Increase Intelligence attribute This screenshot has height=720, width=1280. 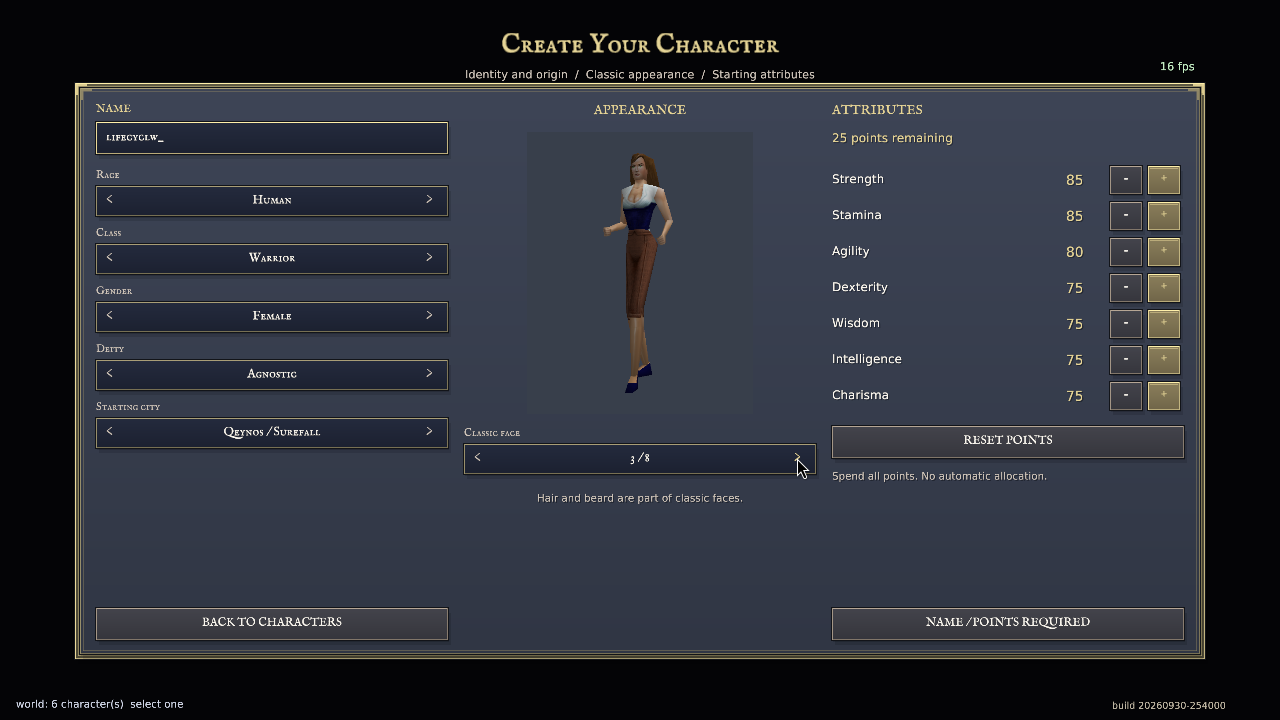1164,360
